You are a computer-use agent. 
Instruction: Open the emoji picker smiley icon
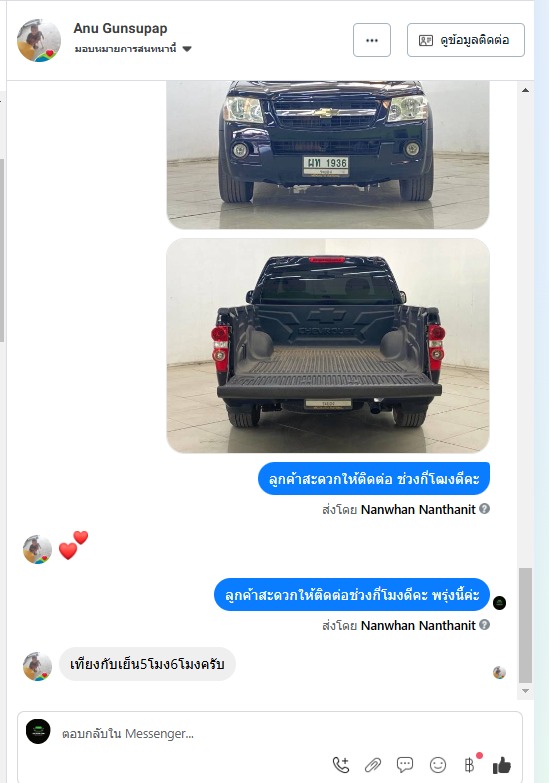coord(438,765)
